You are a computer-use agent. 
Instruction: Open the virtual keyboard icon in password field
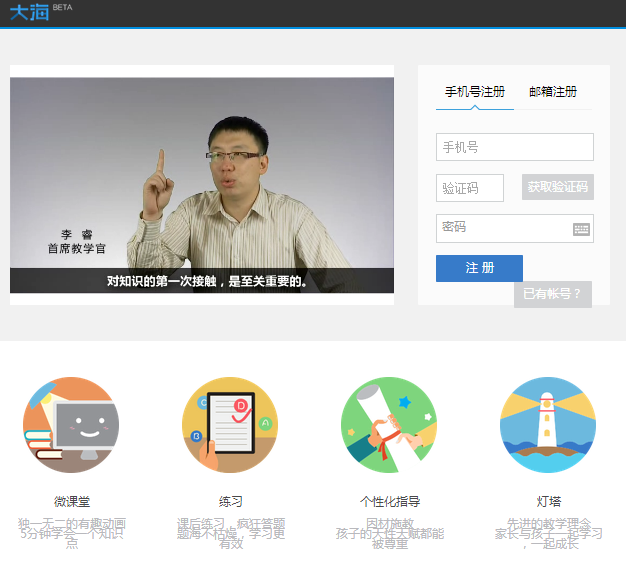[581, 229]
